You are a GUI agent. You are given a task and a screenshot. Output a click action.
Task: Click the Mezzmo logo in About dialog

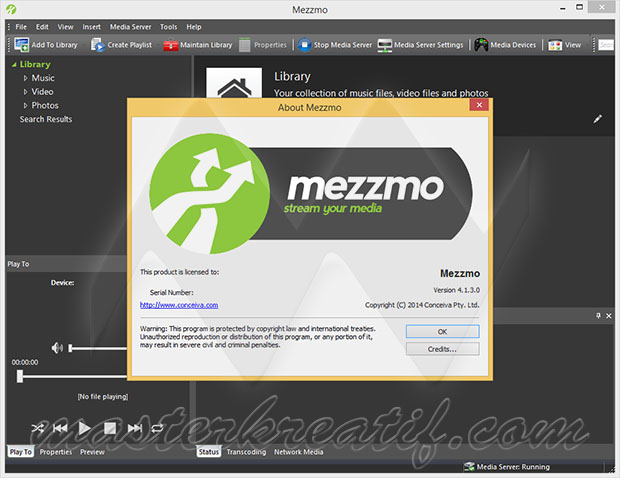311,194
